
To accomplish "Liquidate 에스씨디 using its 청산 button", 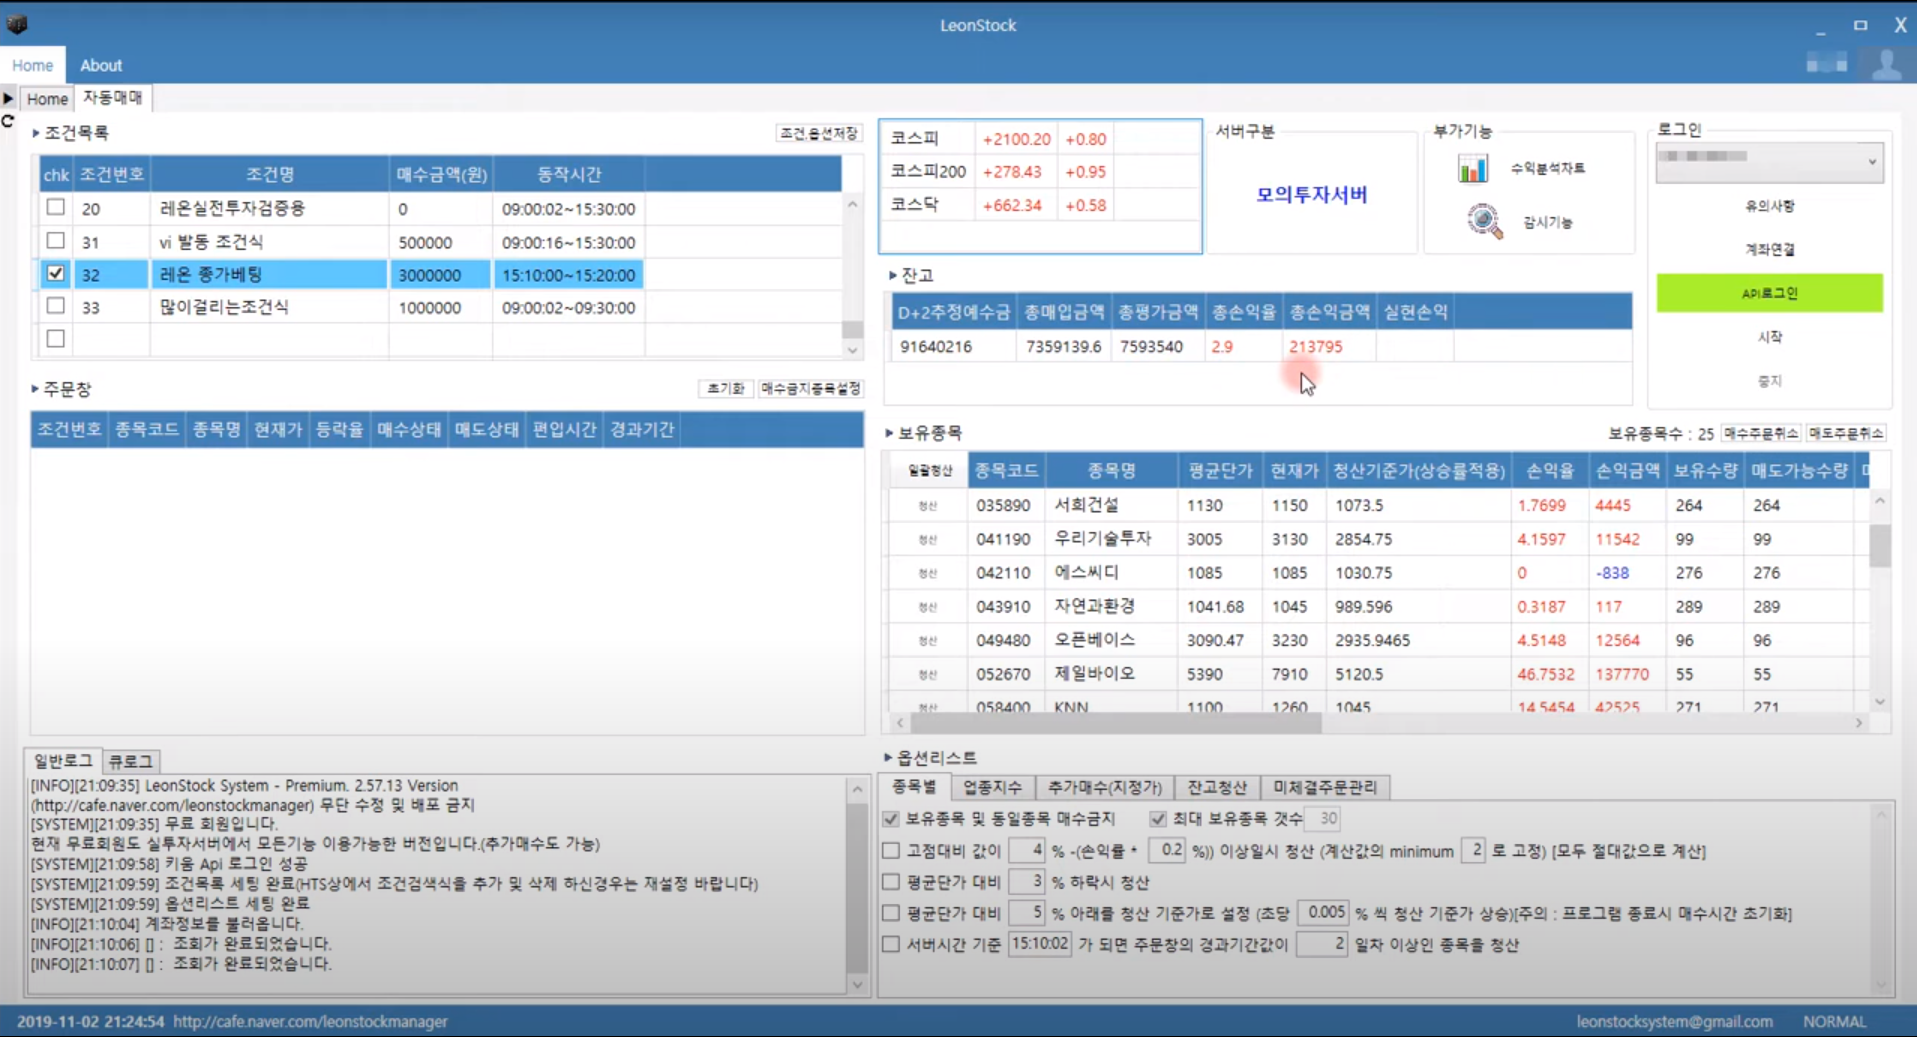I will (x=928, y=573).
